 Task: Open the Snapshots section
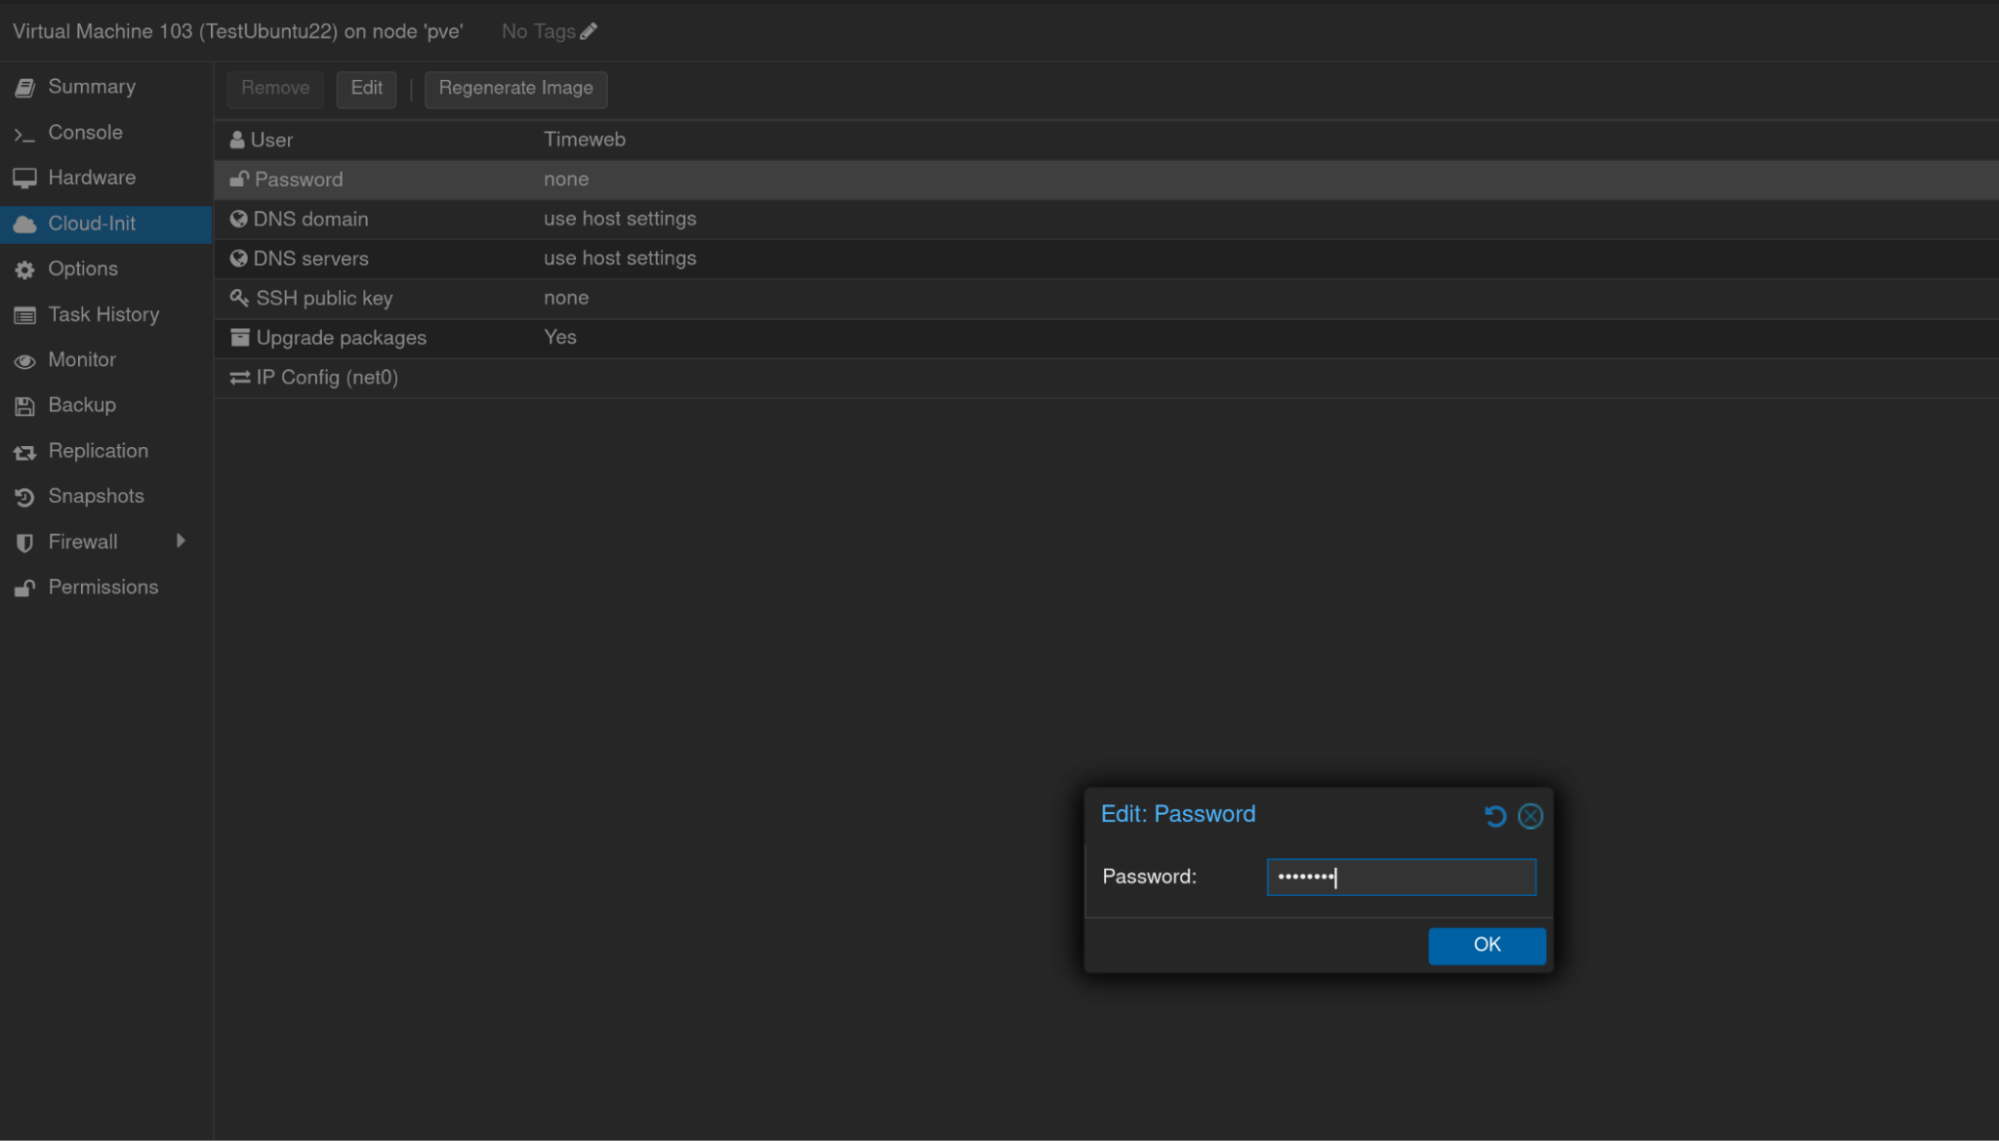coord(96,496)
